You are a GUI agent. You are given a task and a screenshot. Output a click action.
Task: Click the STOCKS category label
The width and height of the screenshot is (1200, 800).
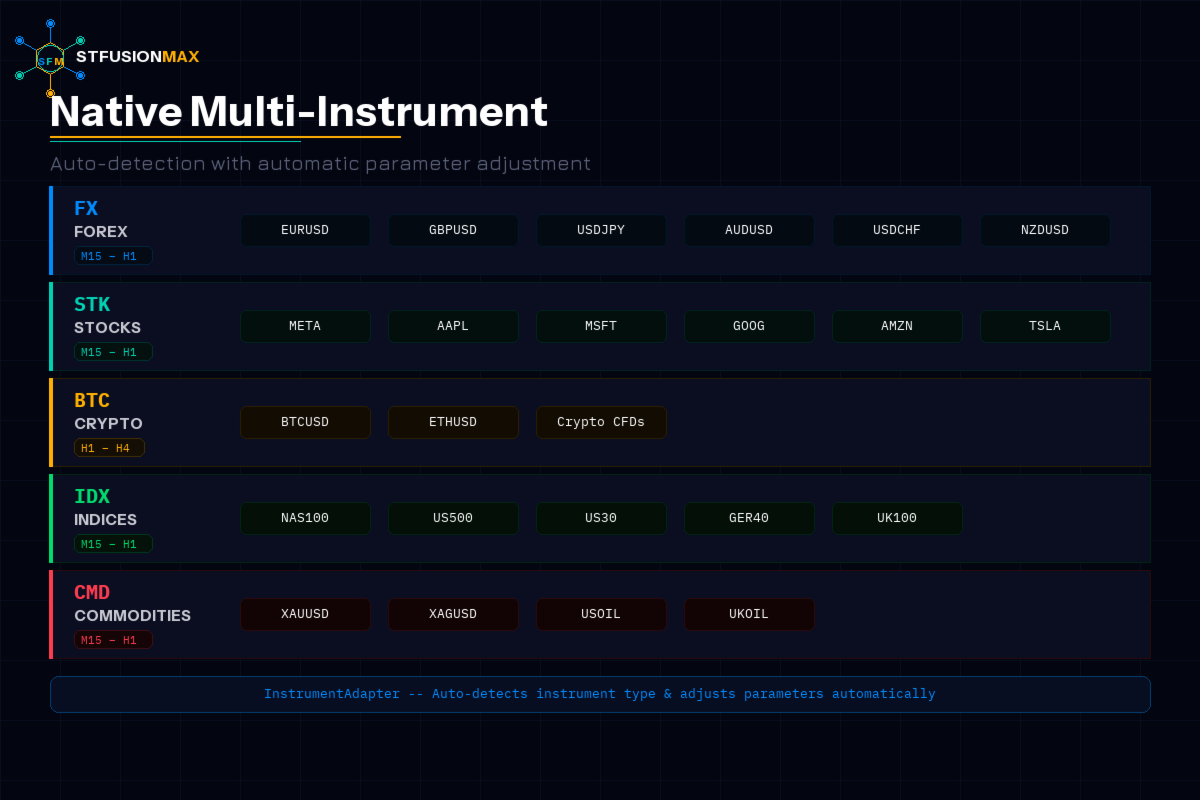[108, 328]
